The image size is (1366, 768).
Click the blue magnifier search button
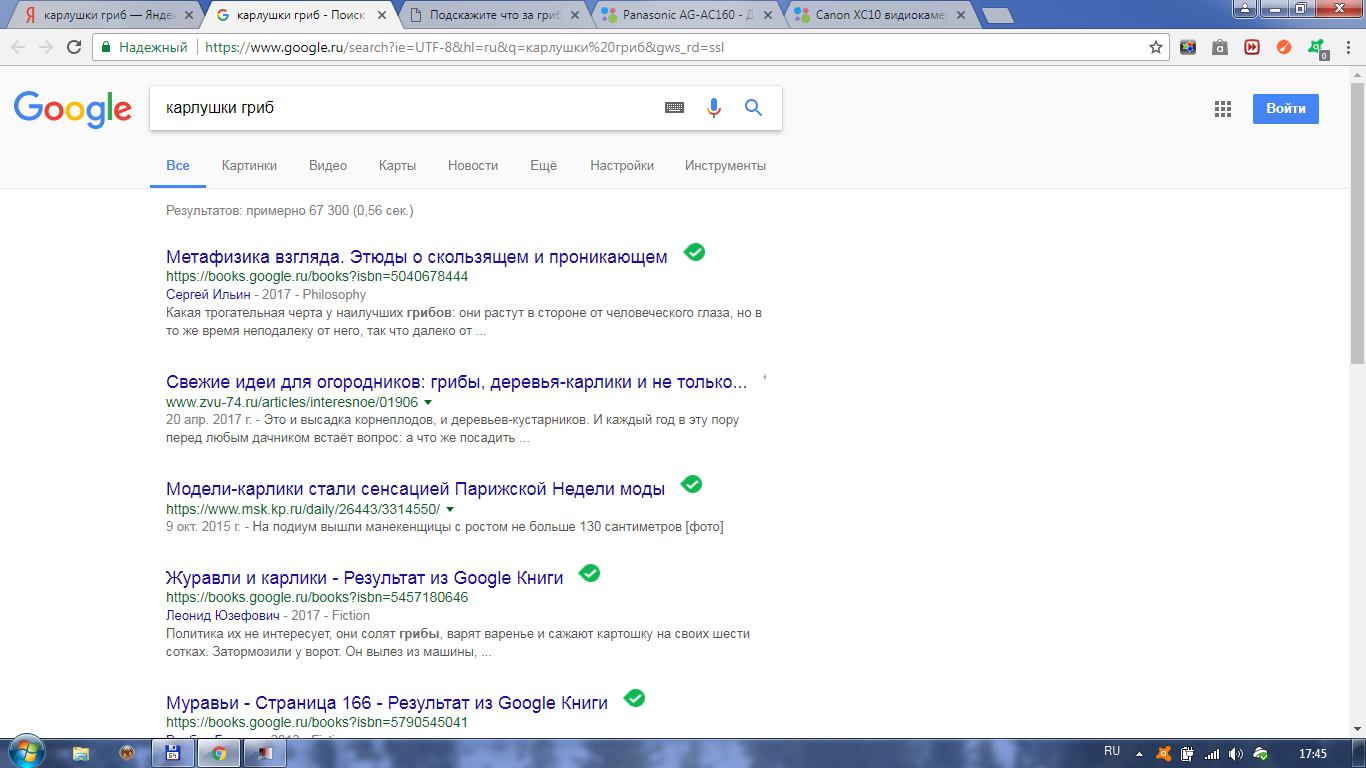click(x=754, y=108)
